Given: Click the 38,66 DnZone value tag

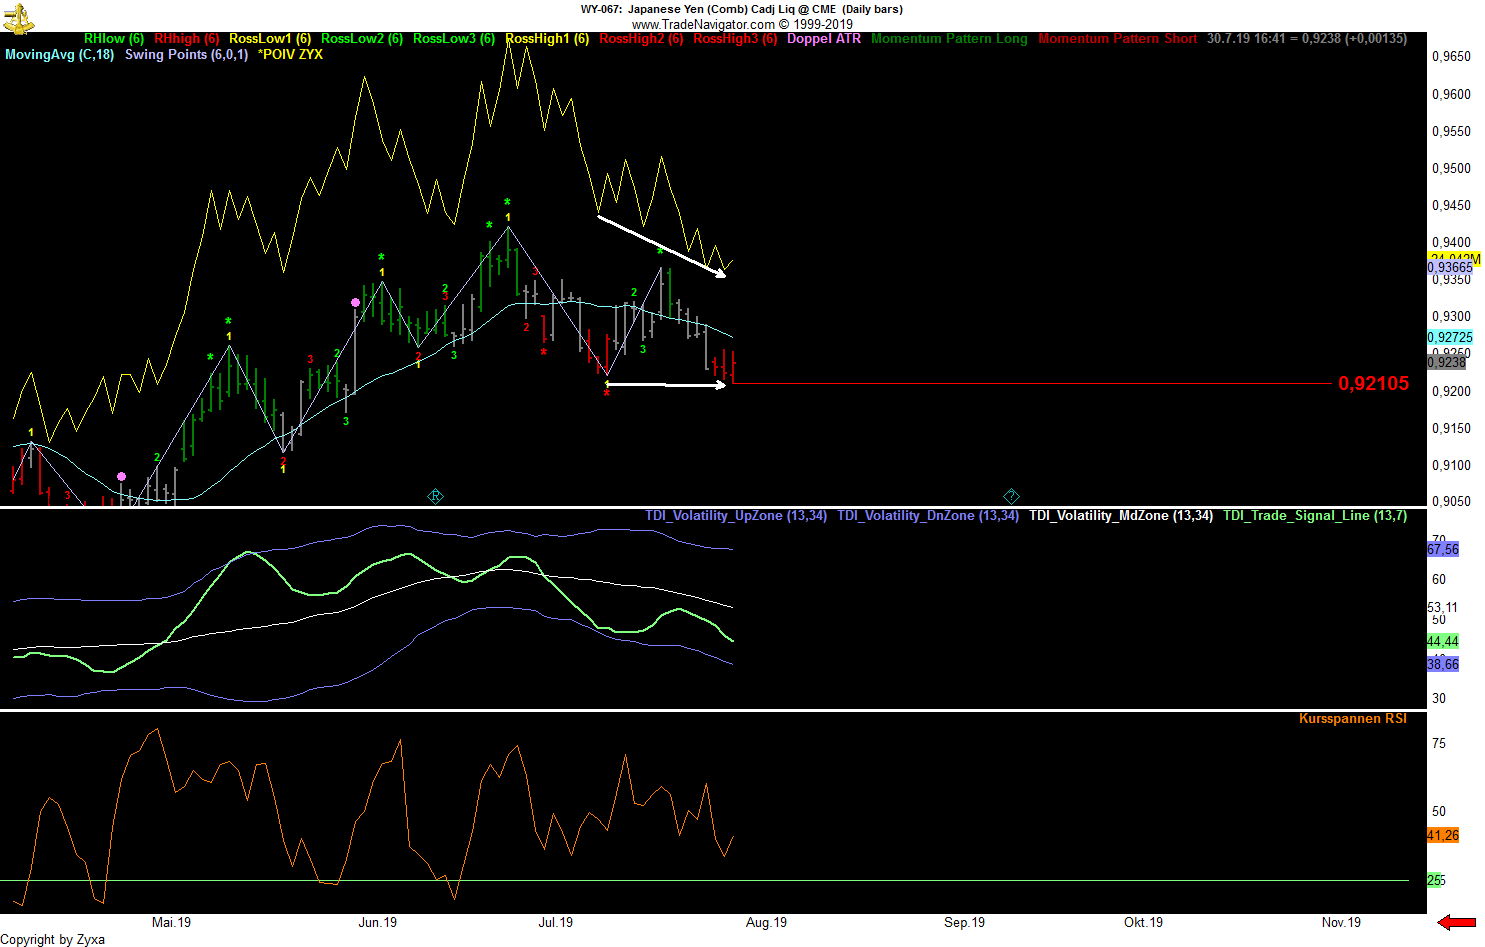Looking at the screenshot, I should (1443, 664).
